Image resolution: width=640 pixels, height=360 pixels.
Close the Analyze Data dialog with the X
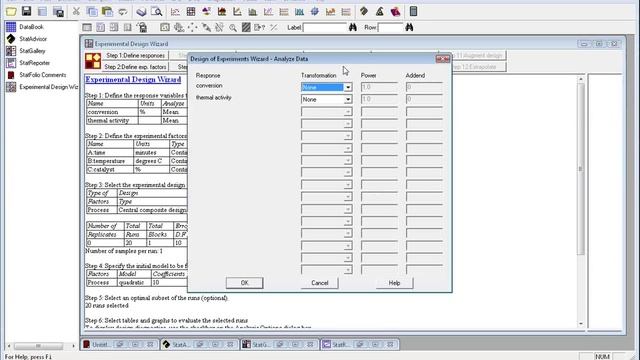pos(442,59)
